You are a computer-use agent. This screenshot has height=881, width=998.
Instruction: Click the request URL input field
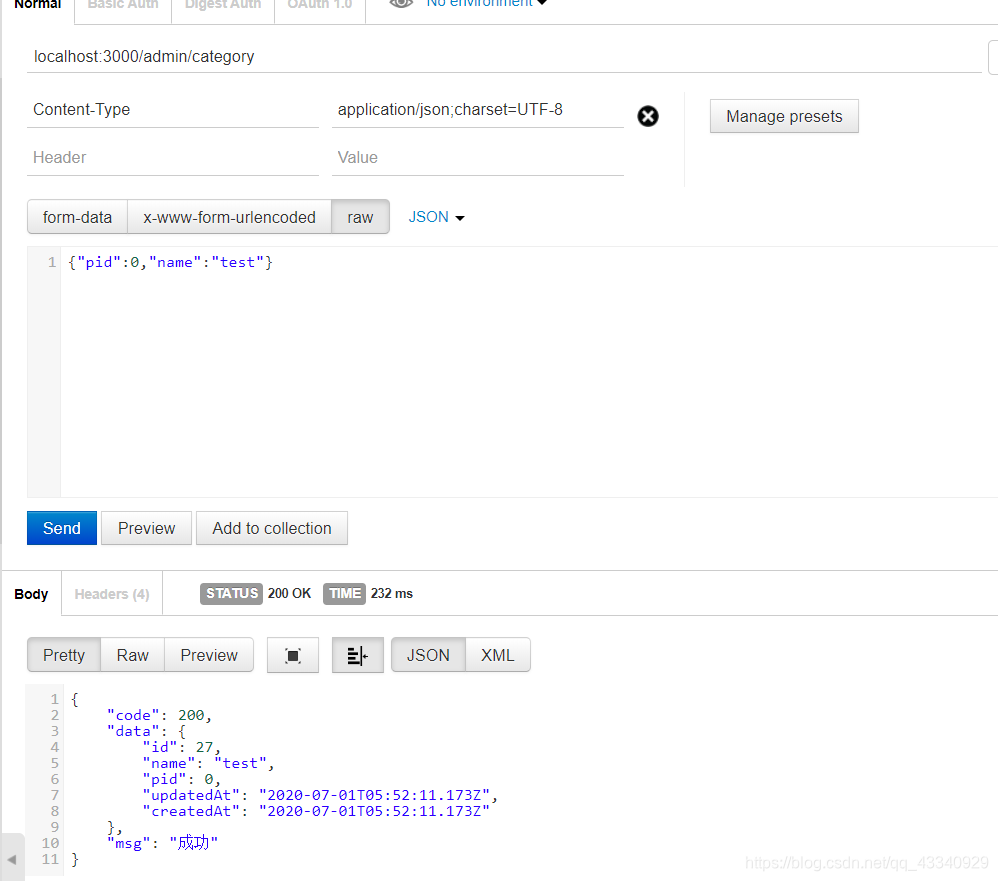(x=400, y=57)
